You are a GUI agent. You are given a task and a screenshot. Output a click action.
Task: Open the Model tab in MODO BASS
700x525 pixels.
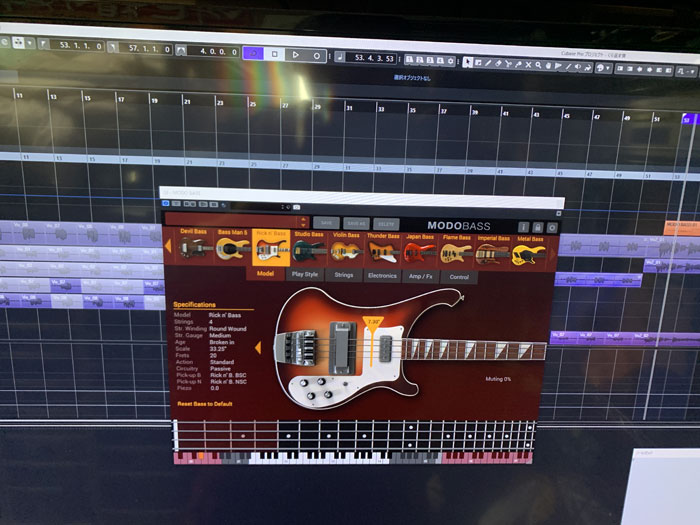tap(265, 273)
